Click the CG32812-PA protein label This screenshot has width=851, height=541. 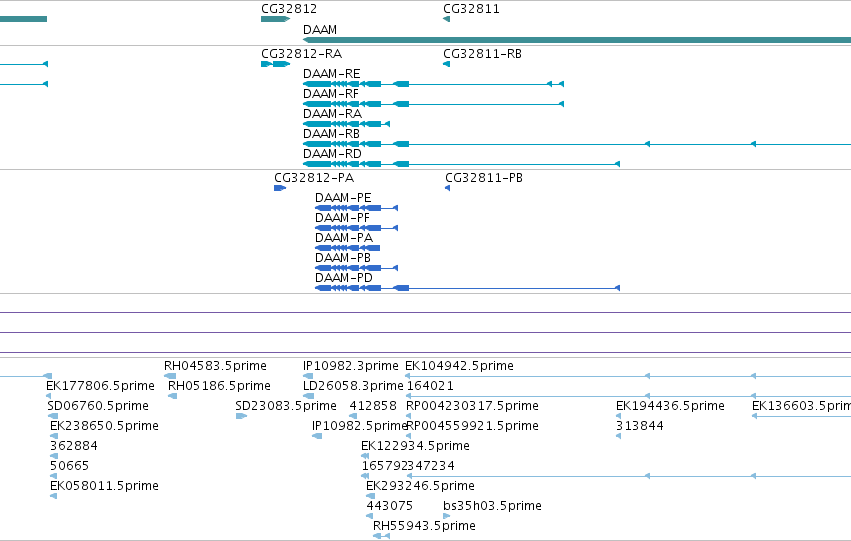pyautogui.click(x=314, y=178)
